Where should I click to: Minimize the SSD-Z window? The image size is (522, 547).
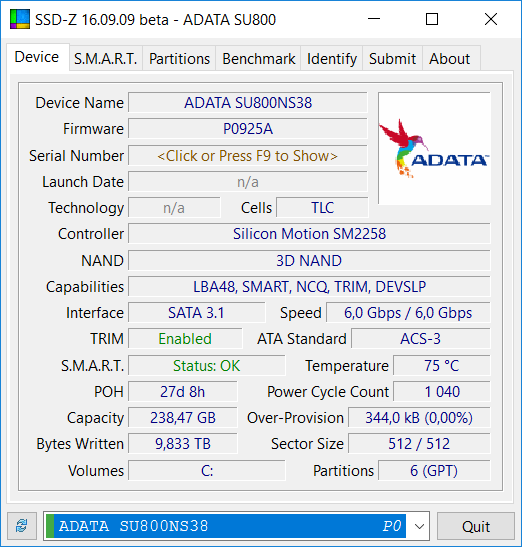click(374, 19)
